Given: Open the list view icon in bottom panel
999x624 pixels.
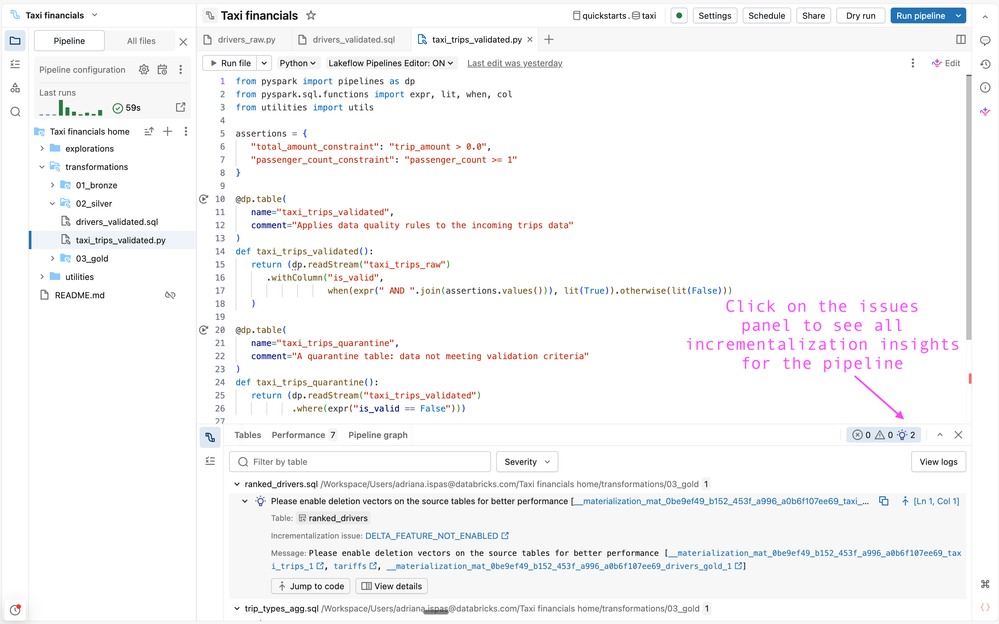Looking at the screenshot, I should point(210,461).
